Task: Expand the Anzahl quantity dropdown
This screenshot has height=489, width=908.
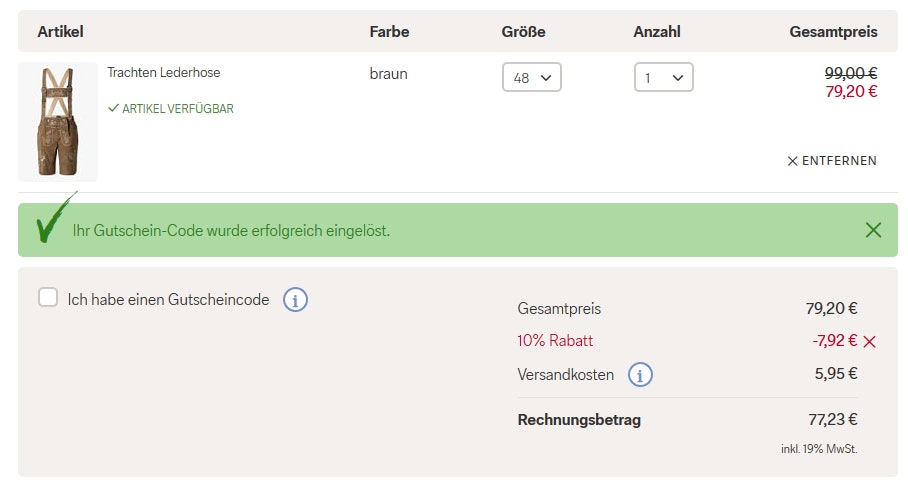Action: pos(663,77)
